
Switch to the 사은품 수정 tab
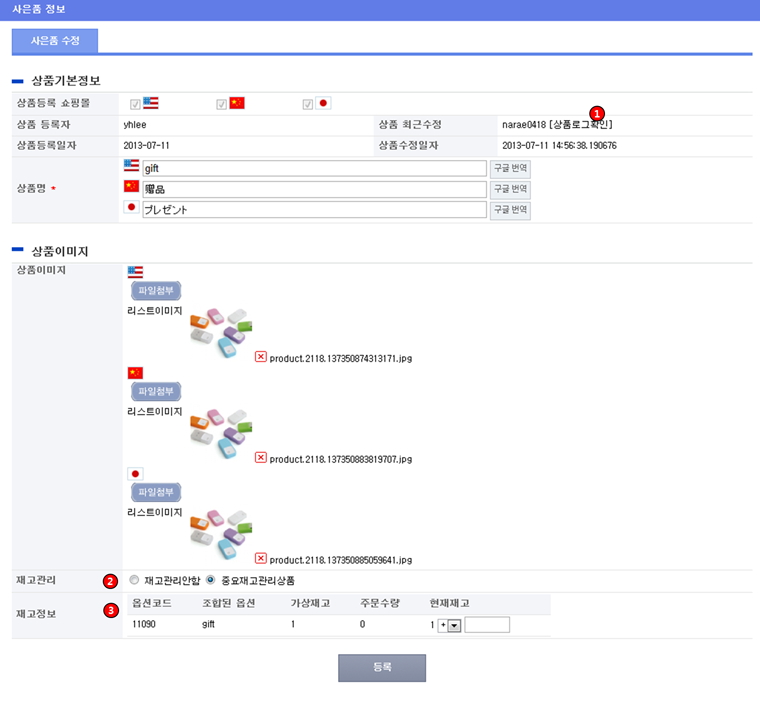pyautogui.click(x=55, y=41)
